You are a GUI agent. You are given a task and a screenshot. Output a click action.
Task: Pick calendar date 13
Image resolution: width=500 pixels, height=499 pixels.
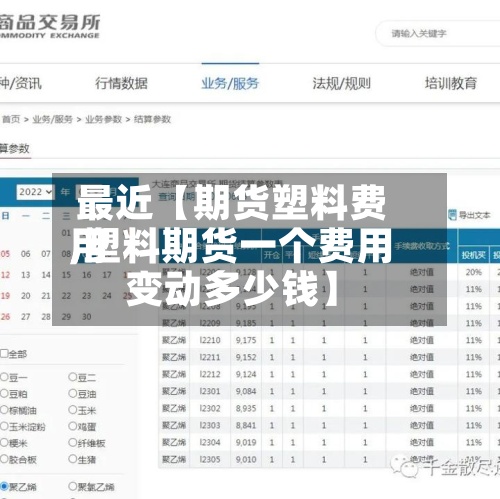[x=26, y=275]
